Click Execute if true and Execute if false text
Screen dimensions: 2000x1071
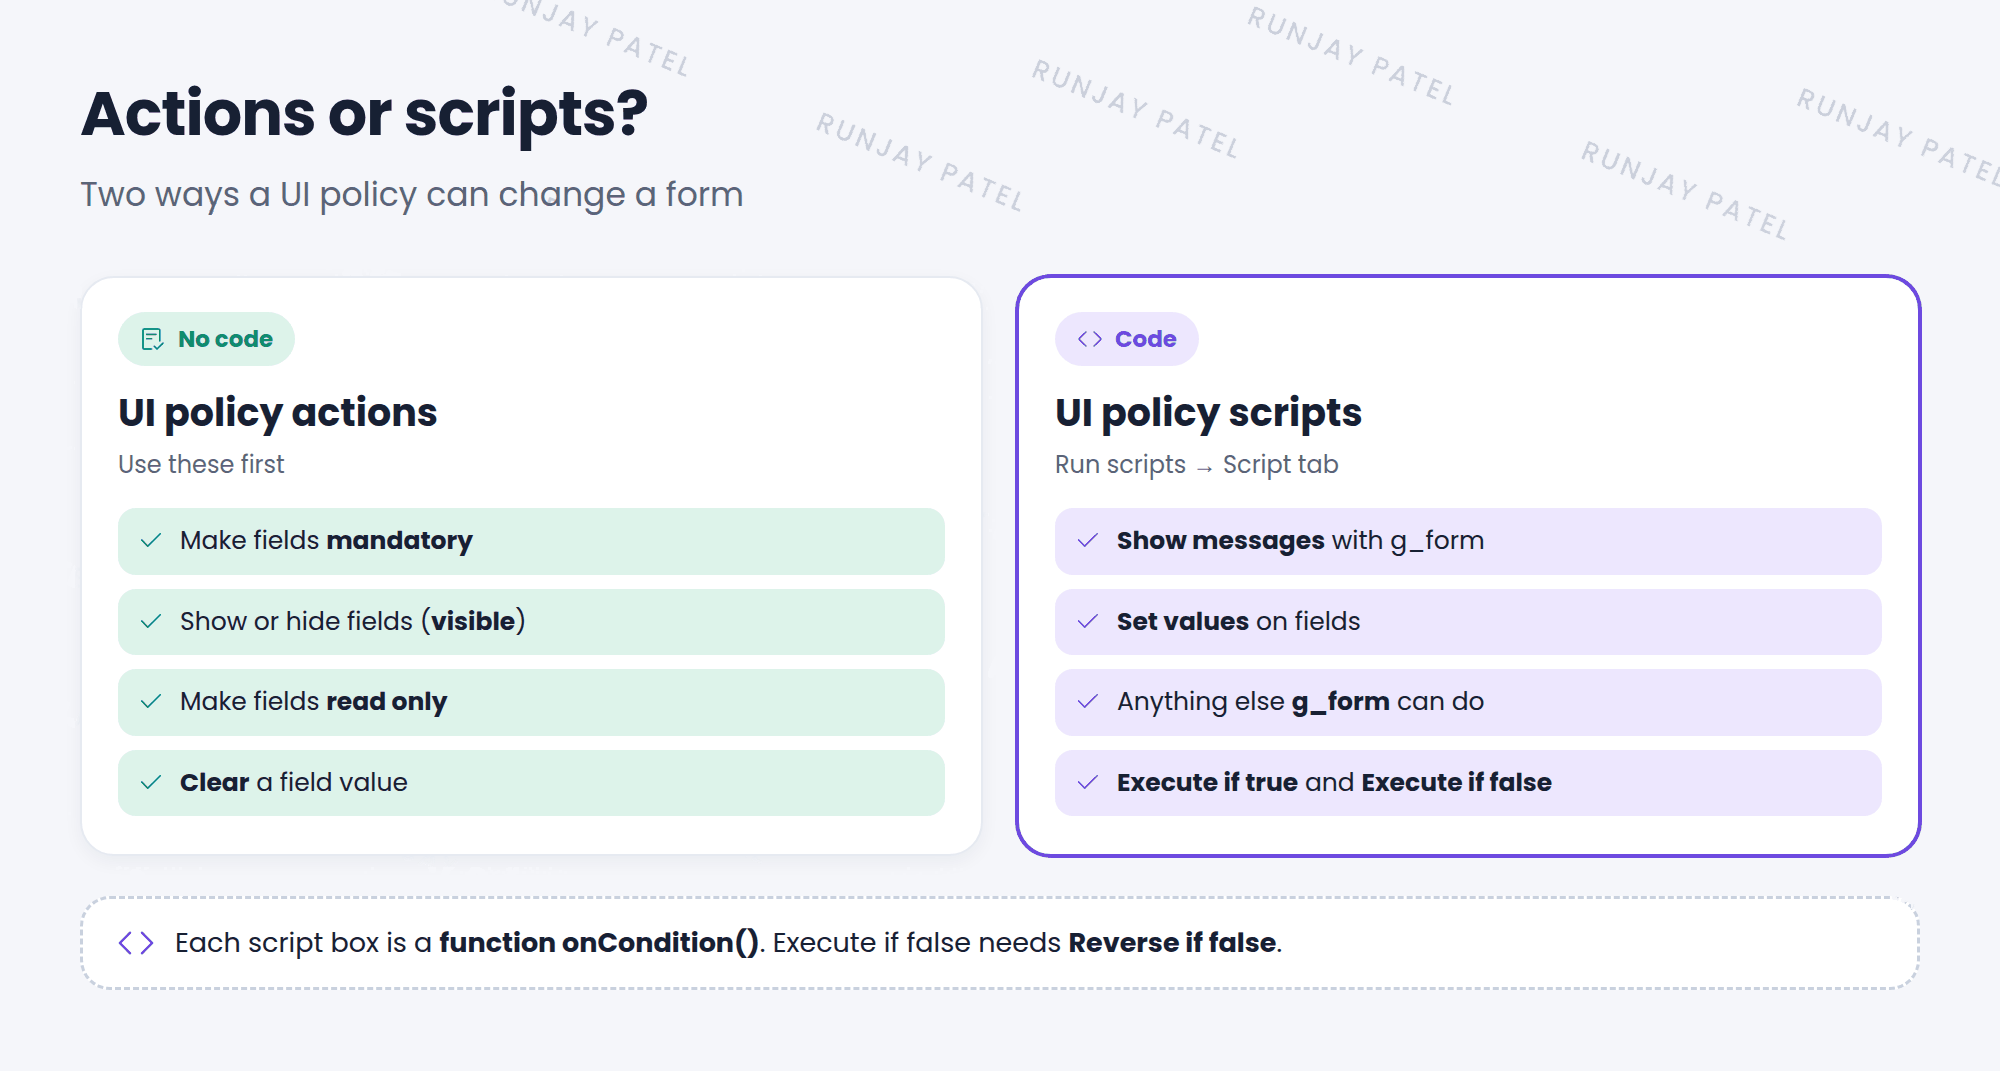pos(1334,783)
